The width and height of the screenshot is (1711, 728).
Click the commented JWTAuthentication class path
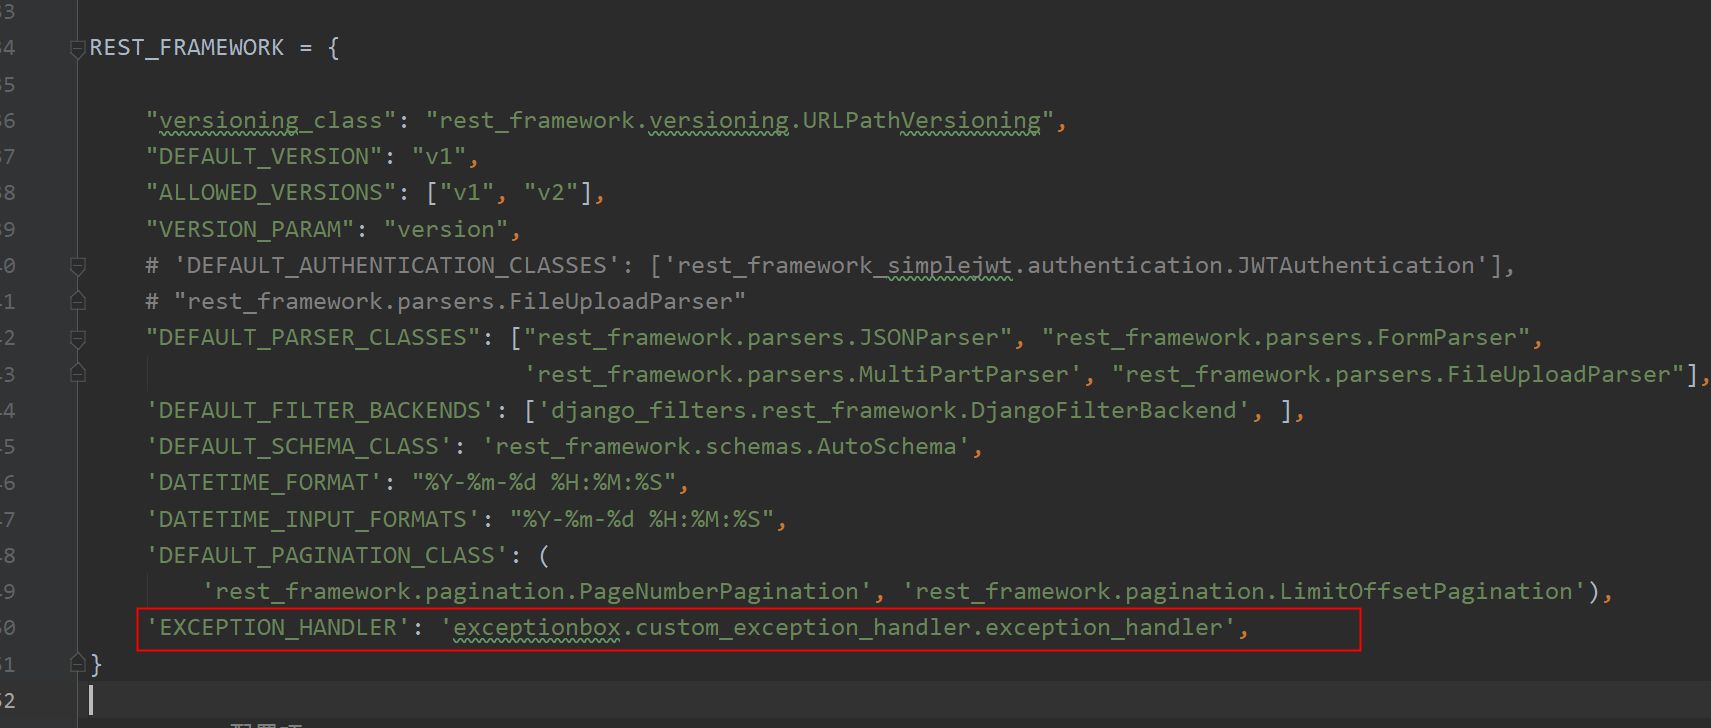point(1076,266)
